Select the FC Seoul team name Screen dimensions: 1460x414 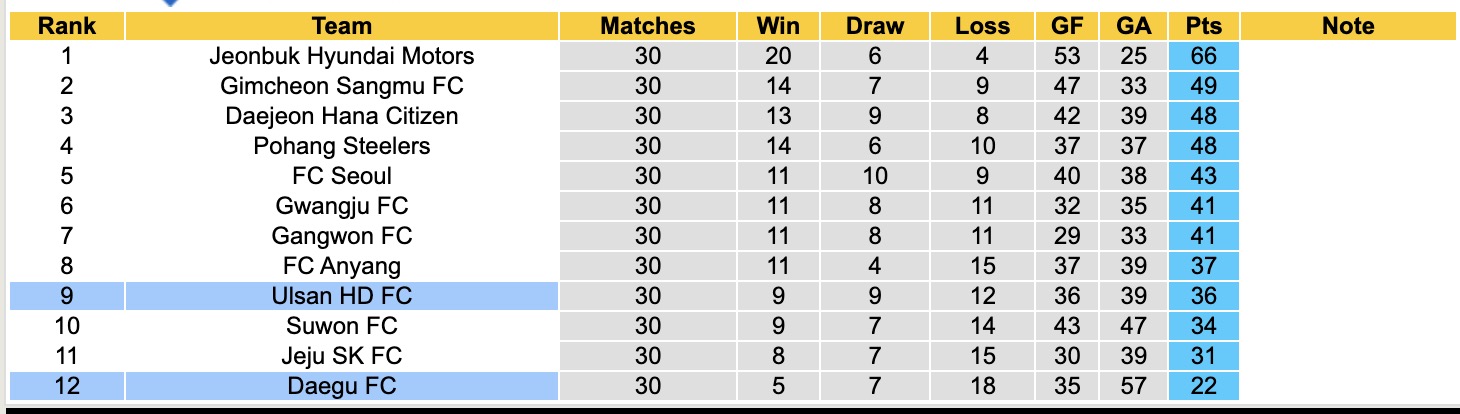342,176
